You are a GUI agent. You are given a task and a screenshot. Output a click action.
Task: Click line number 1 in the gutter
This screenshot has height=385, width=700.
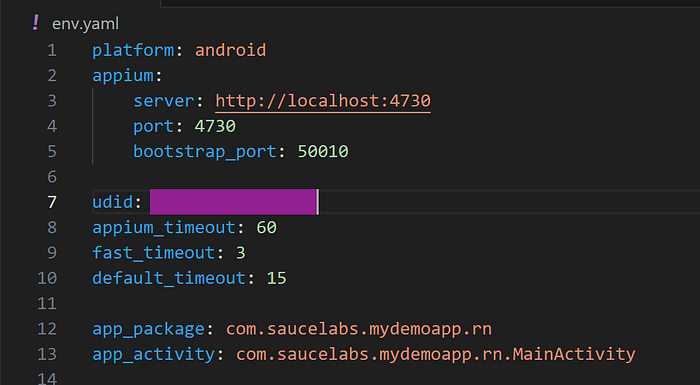52,50
